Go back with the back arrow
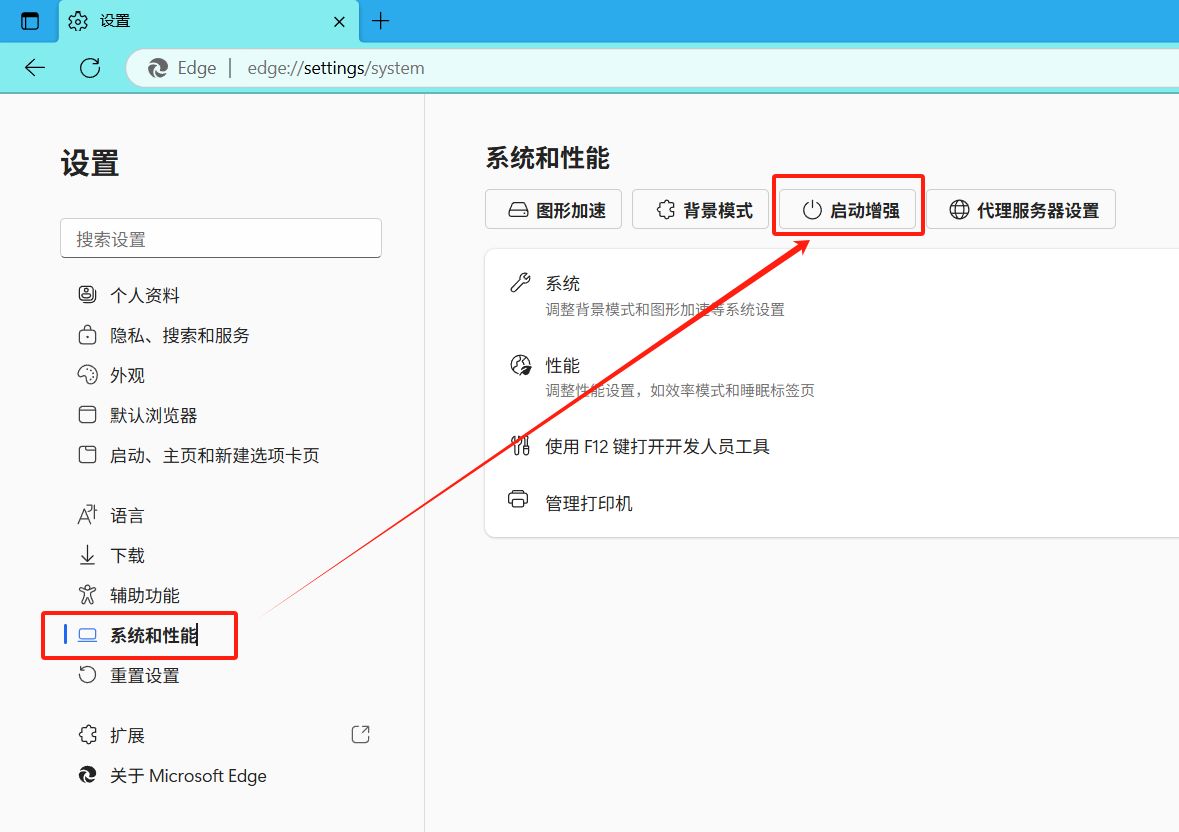 [x=35, y=68]
